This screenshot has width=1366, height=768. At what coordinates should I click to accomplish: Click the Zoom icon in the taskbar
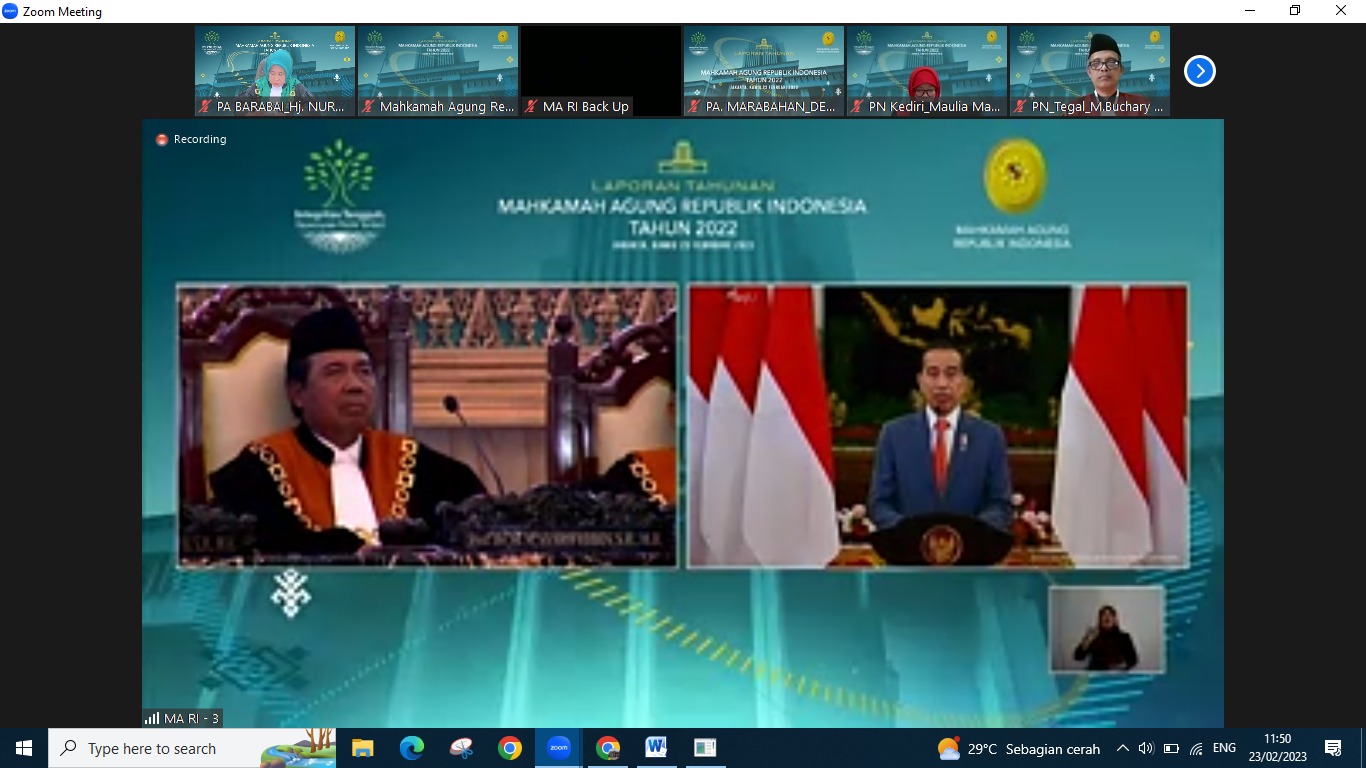click(558, 748)
